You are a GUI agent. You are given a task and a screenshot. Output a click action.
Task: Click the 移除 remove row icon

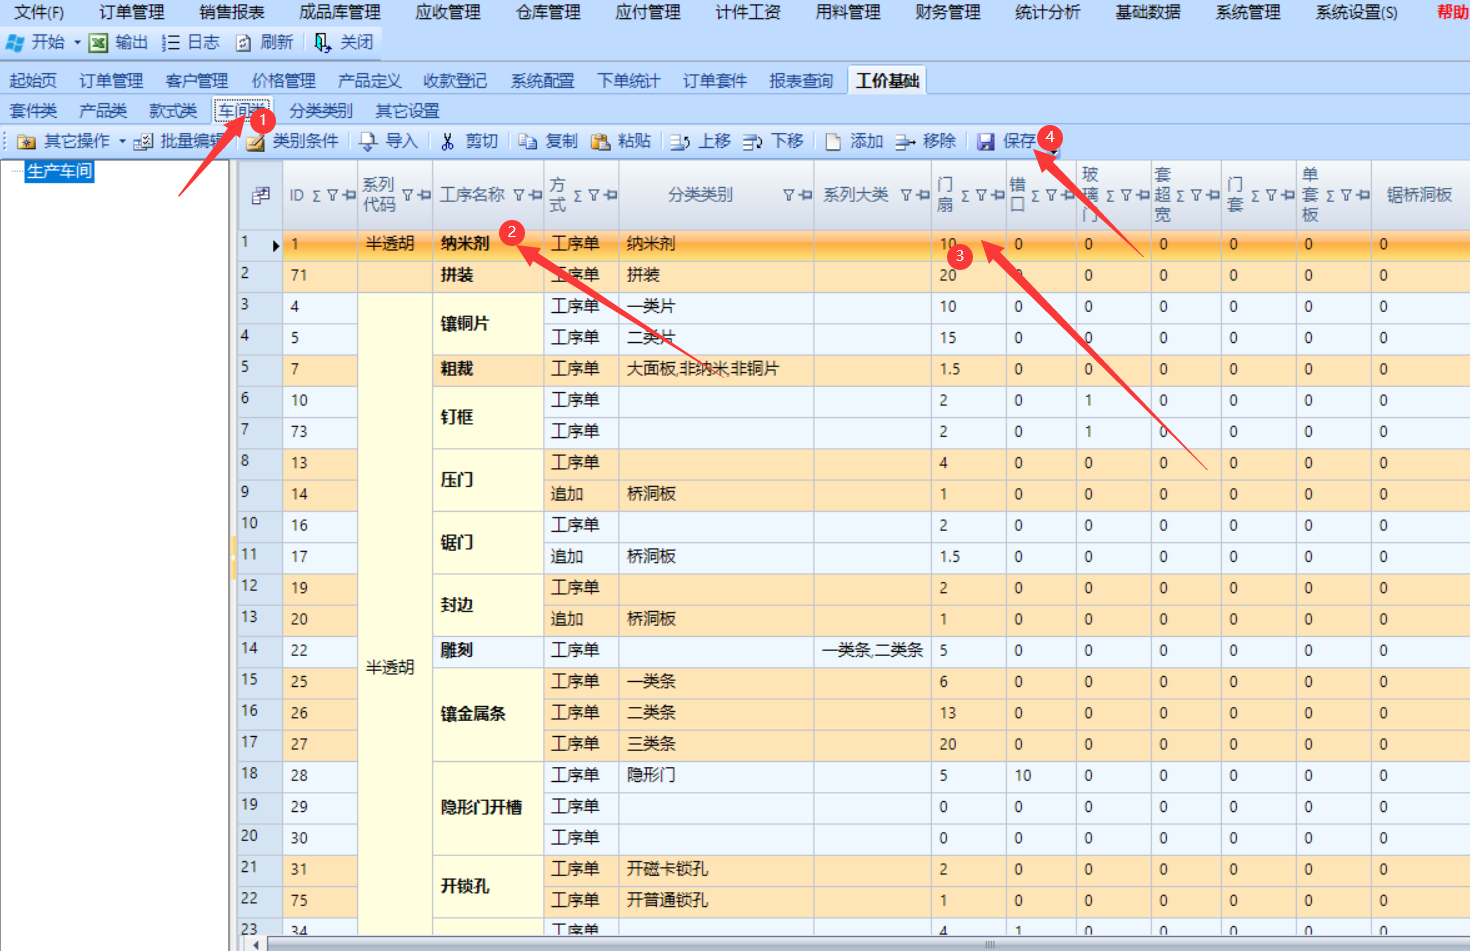[905, 142]
